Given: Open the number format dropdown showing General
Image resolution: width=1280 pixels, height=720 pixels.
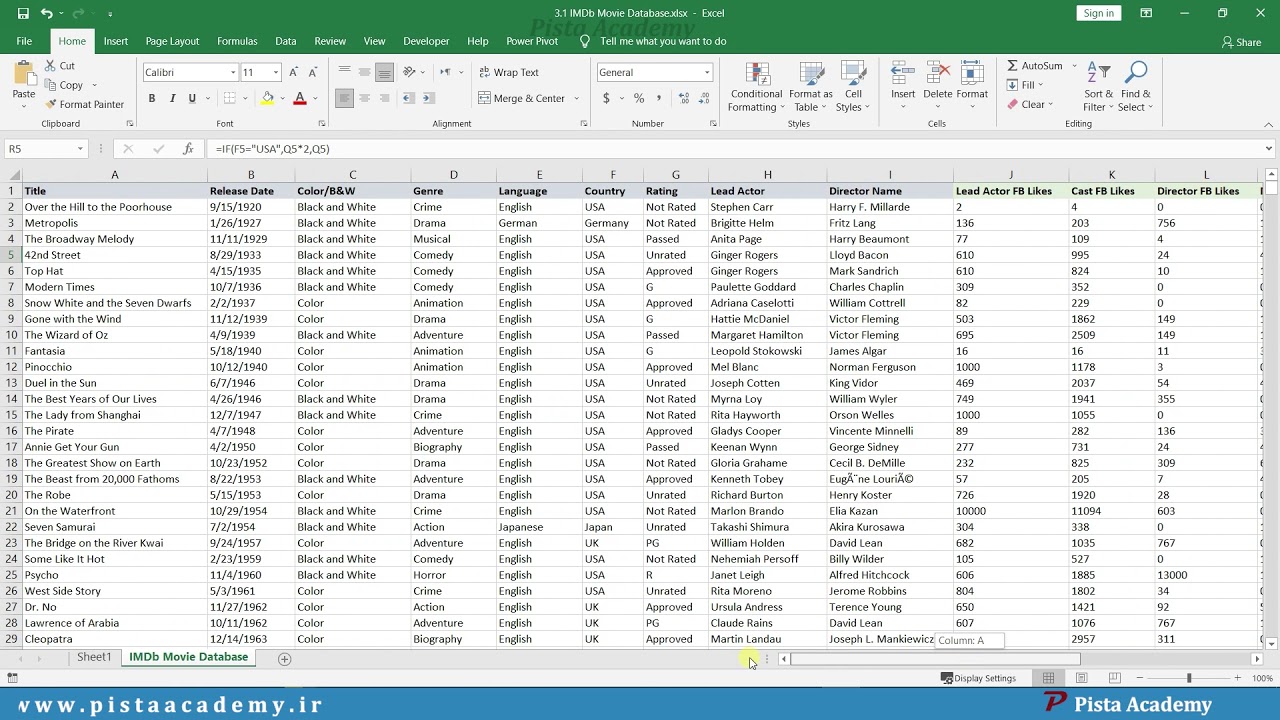Looking at the screenshot, I should pyautogui.click(x=707, y=72).
